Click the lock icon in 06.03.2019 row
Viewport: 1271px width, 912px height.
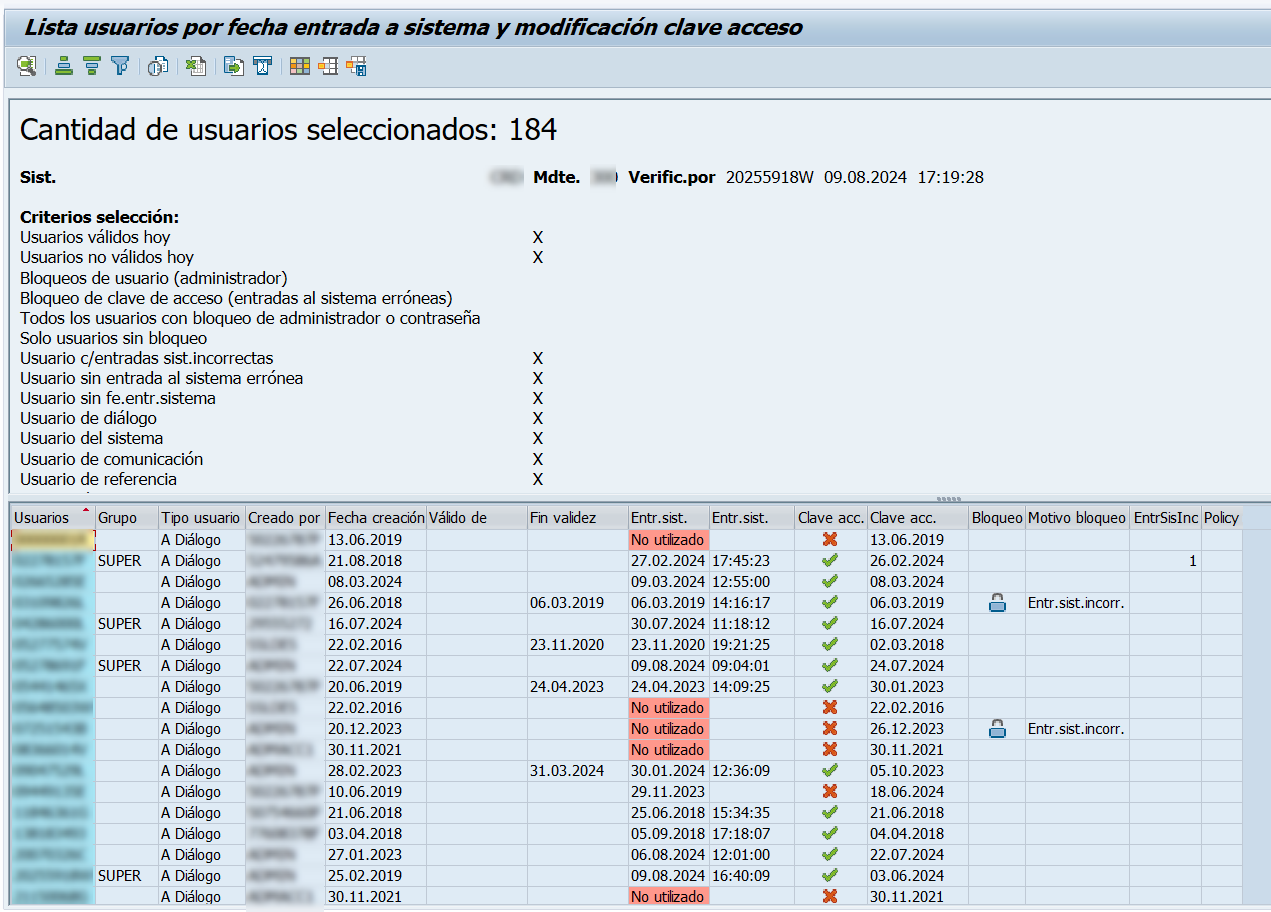point(997,603)
